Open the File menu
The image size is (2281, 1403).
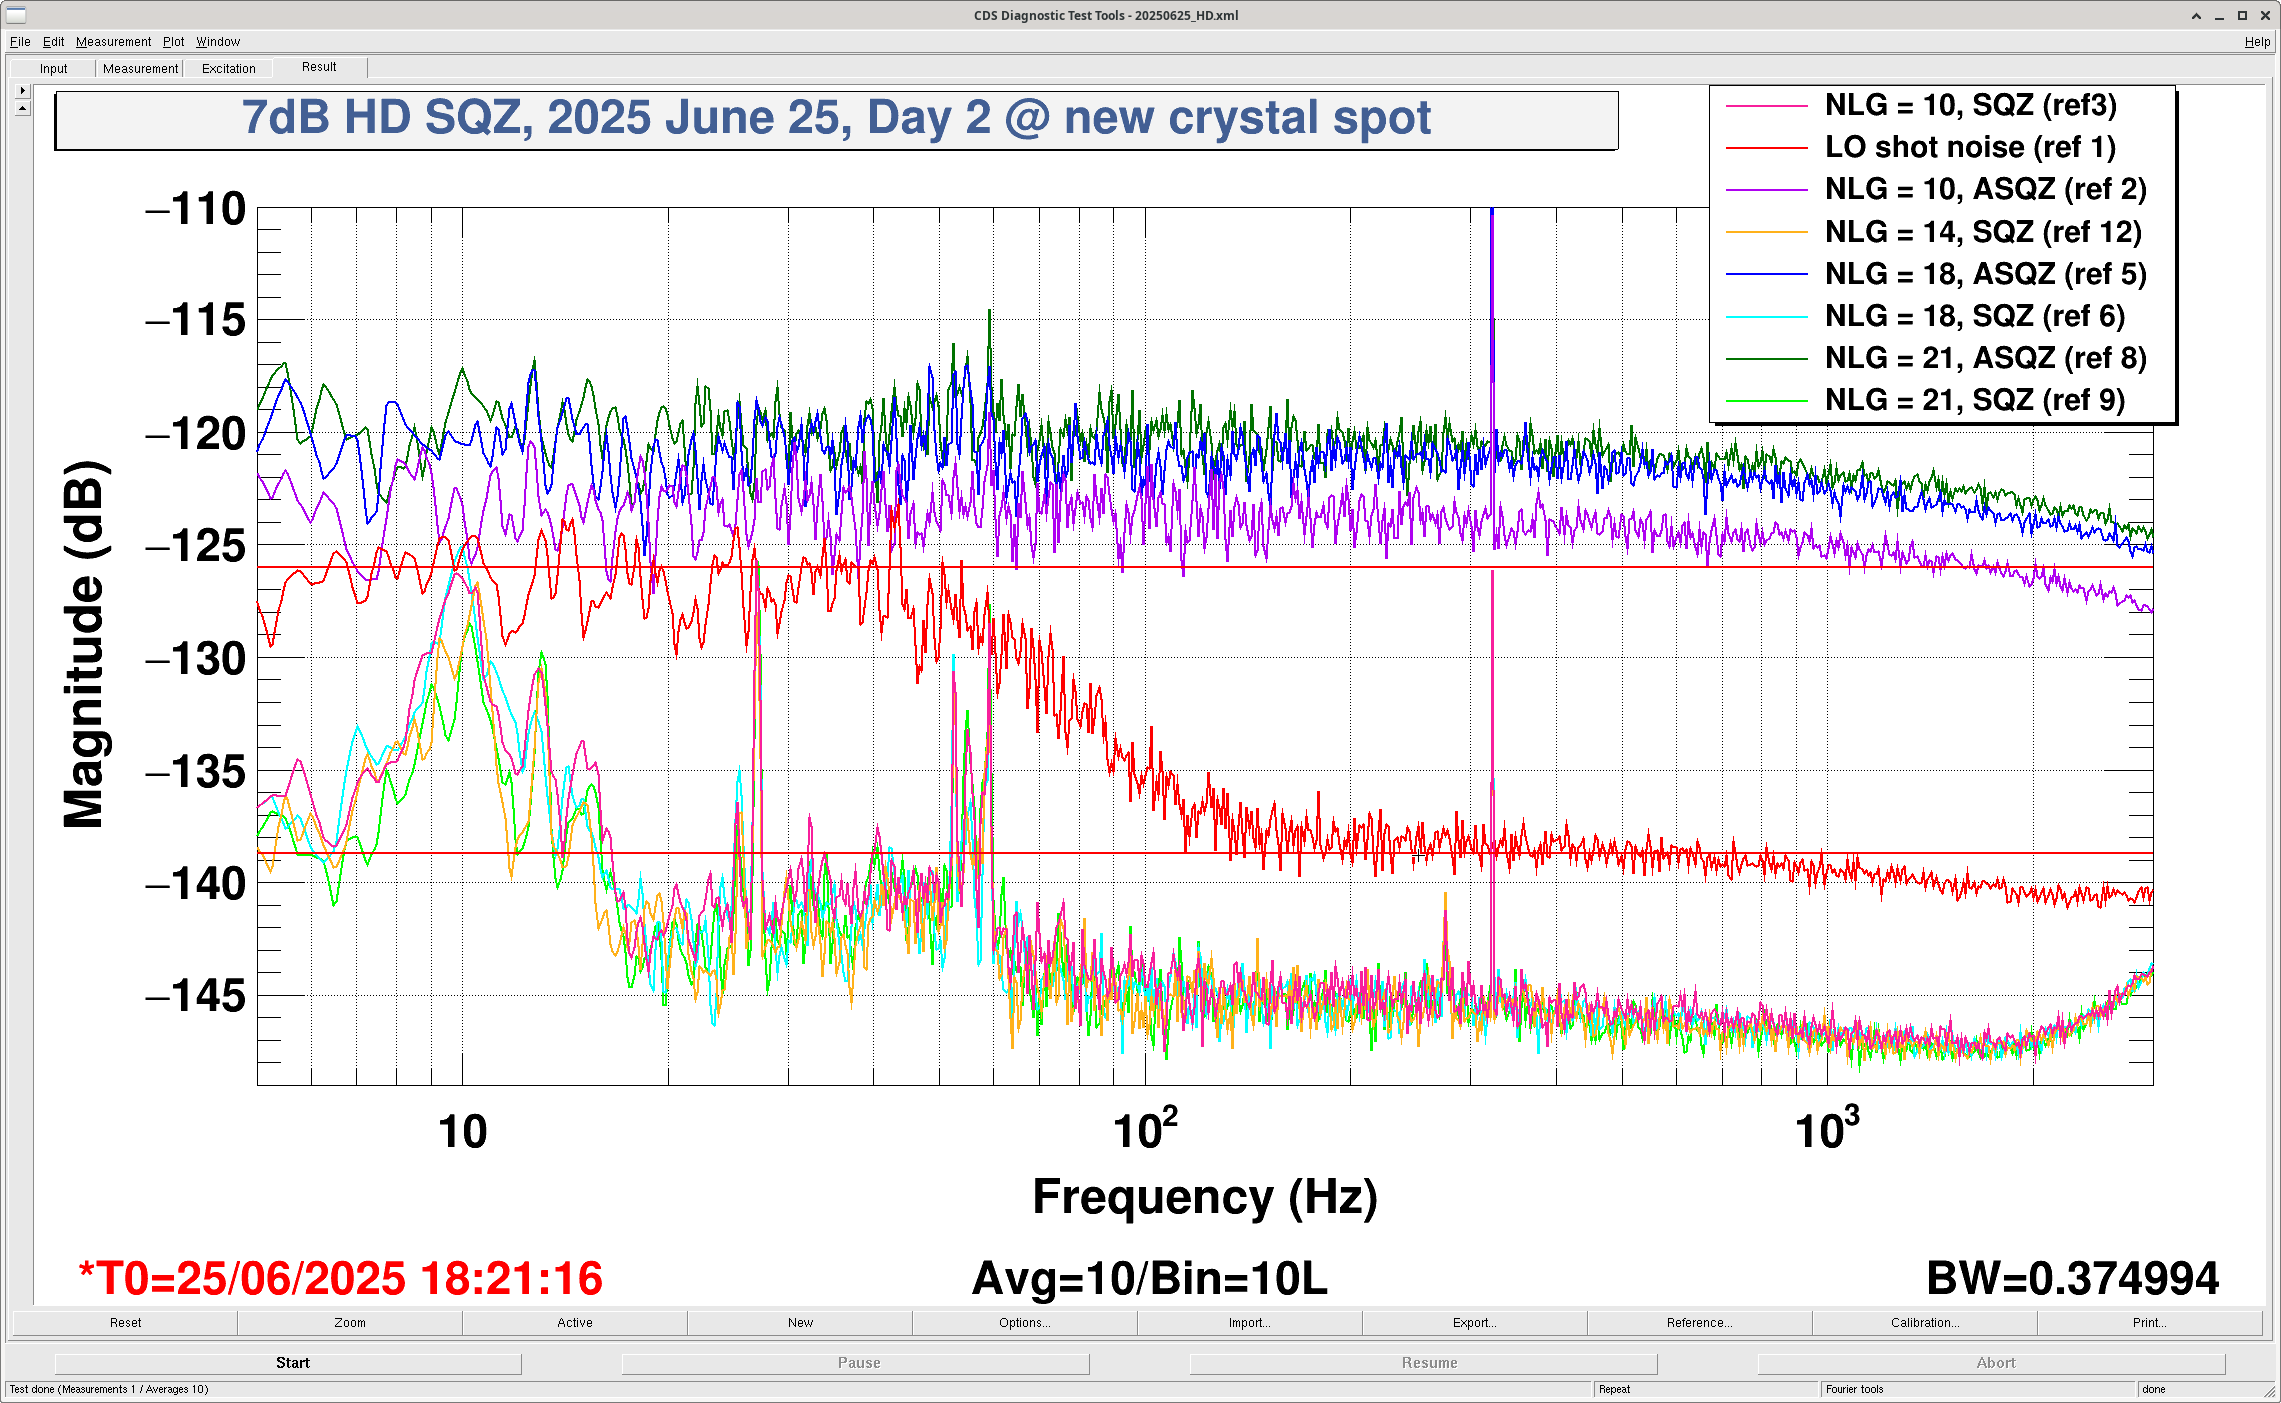coord(20,42)
